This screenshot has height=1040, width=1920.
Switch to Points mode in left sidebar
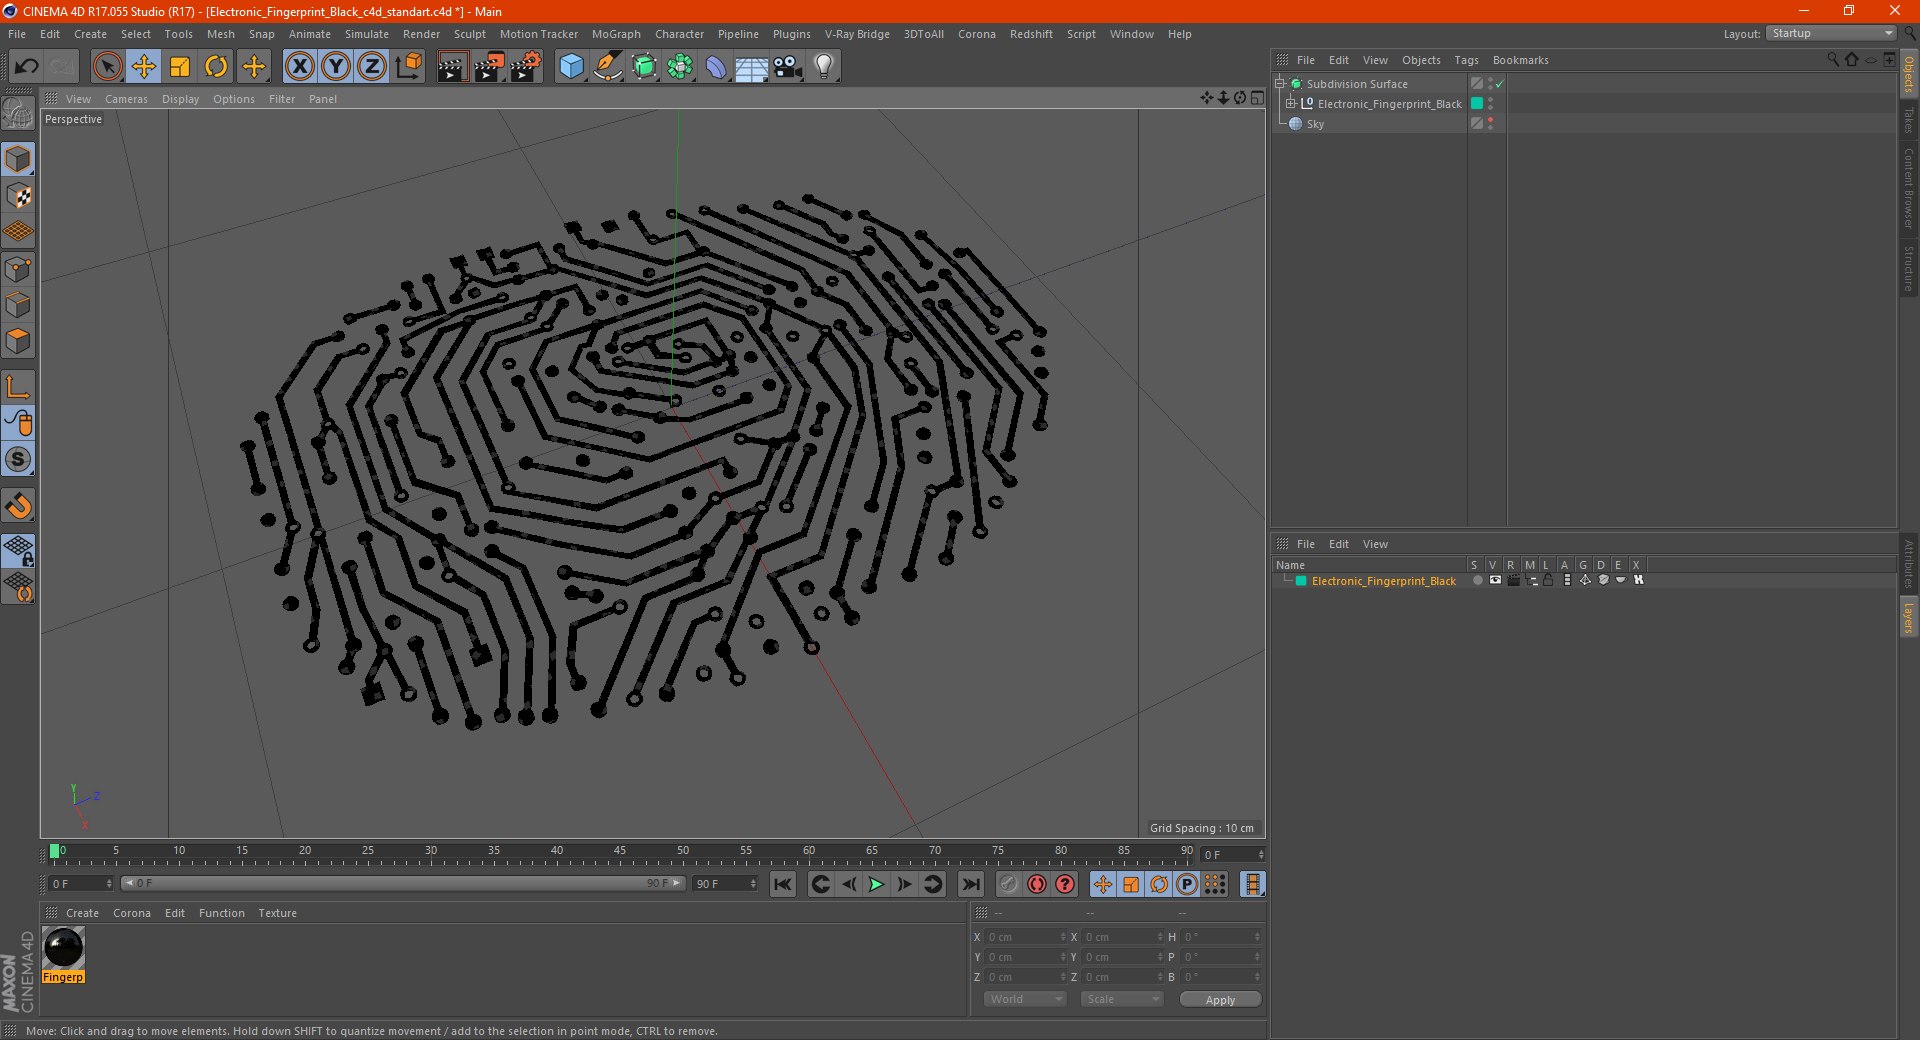[18, 269]
